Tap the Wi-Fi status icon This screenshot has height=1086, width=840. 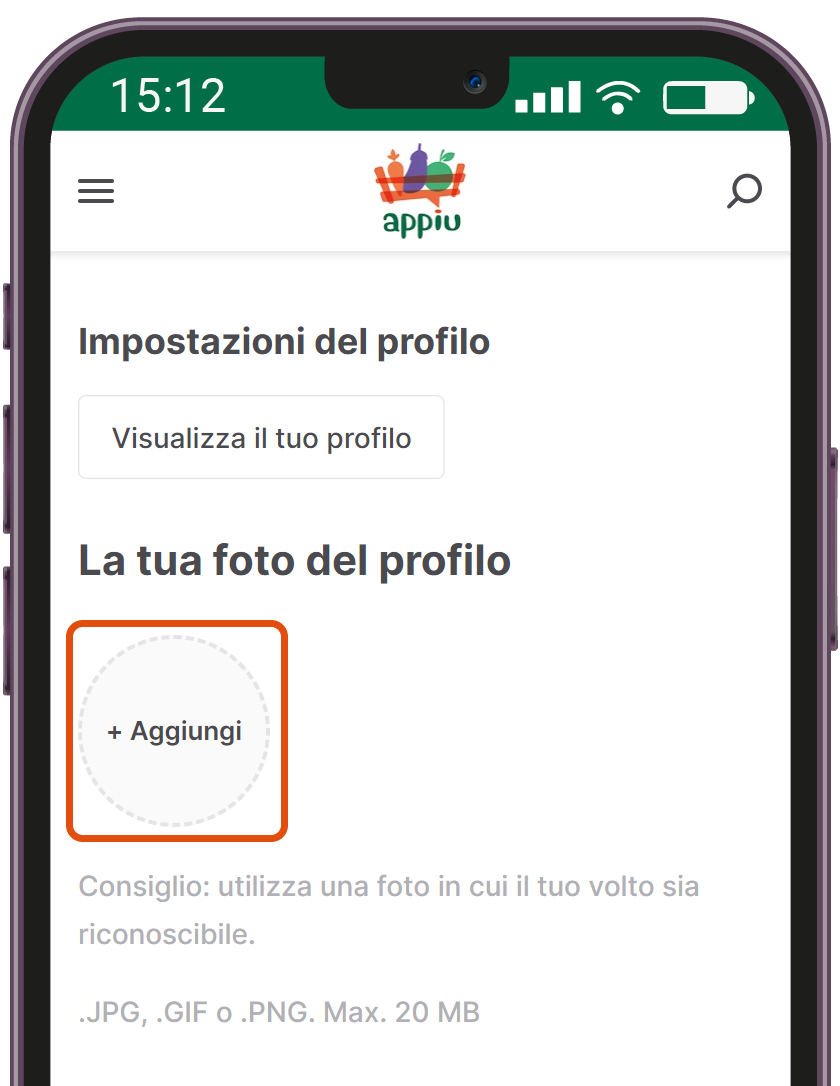pyautogui.click(x=618, y=96)
